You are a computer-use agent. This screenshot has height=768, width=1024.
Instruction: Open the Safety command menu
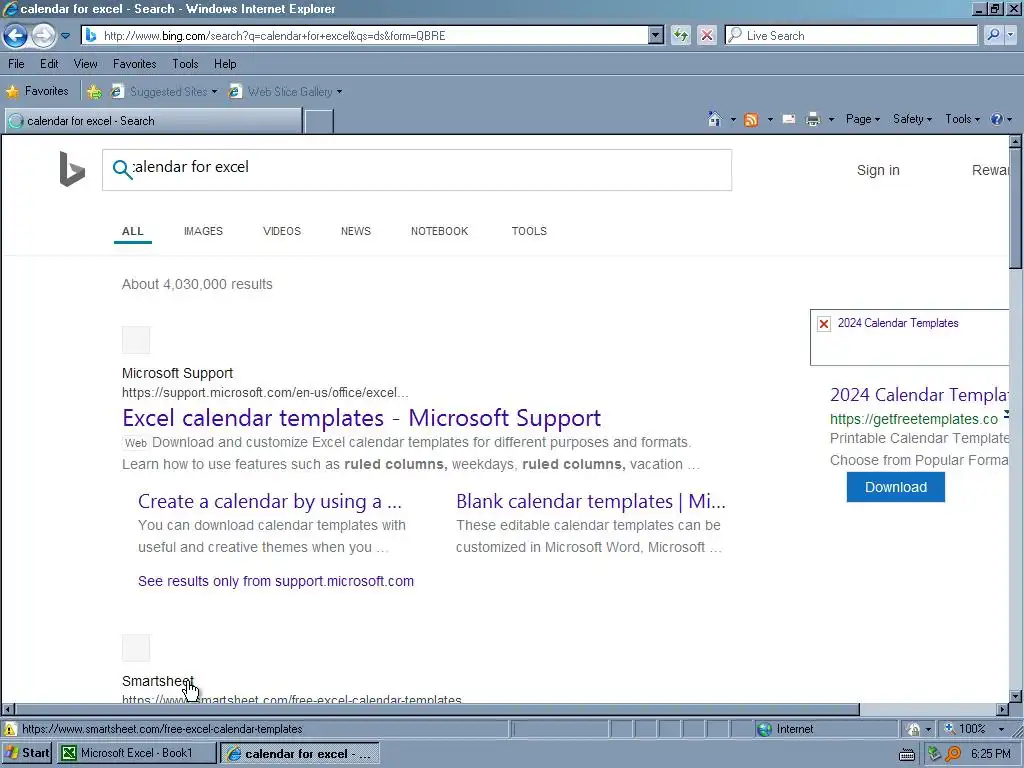912,119
